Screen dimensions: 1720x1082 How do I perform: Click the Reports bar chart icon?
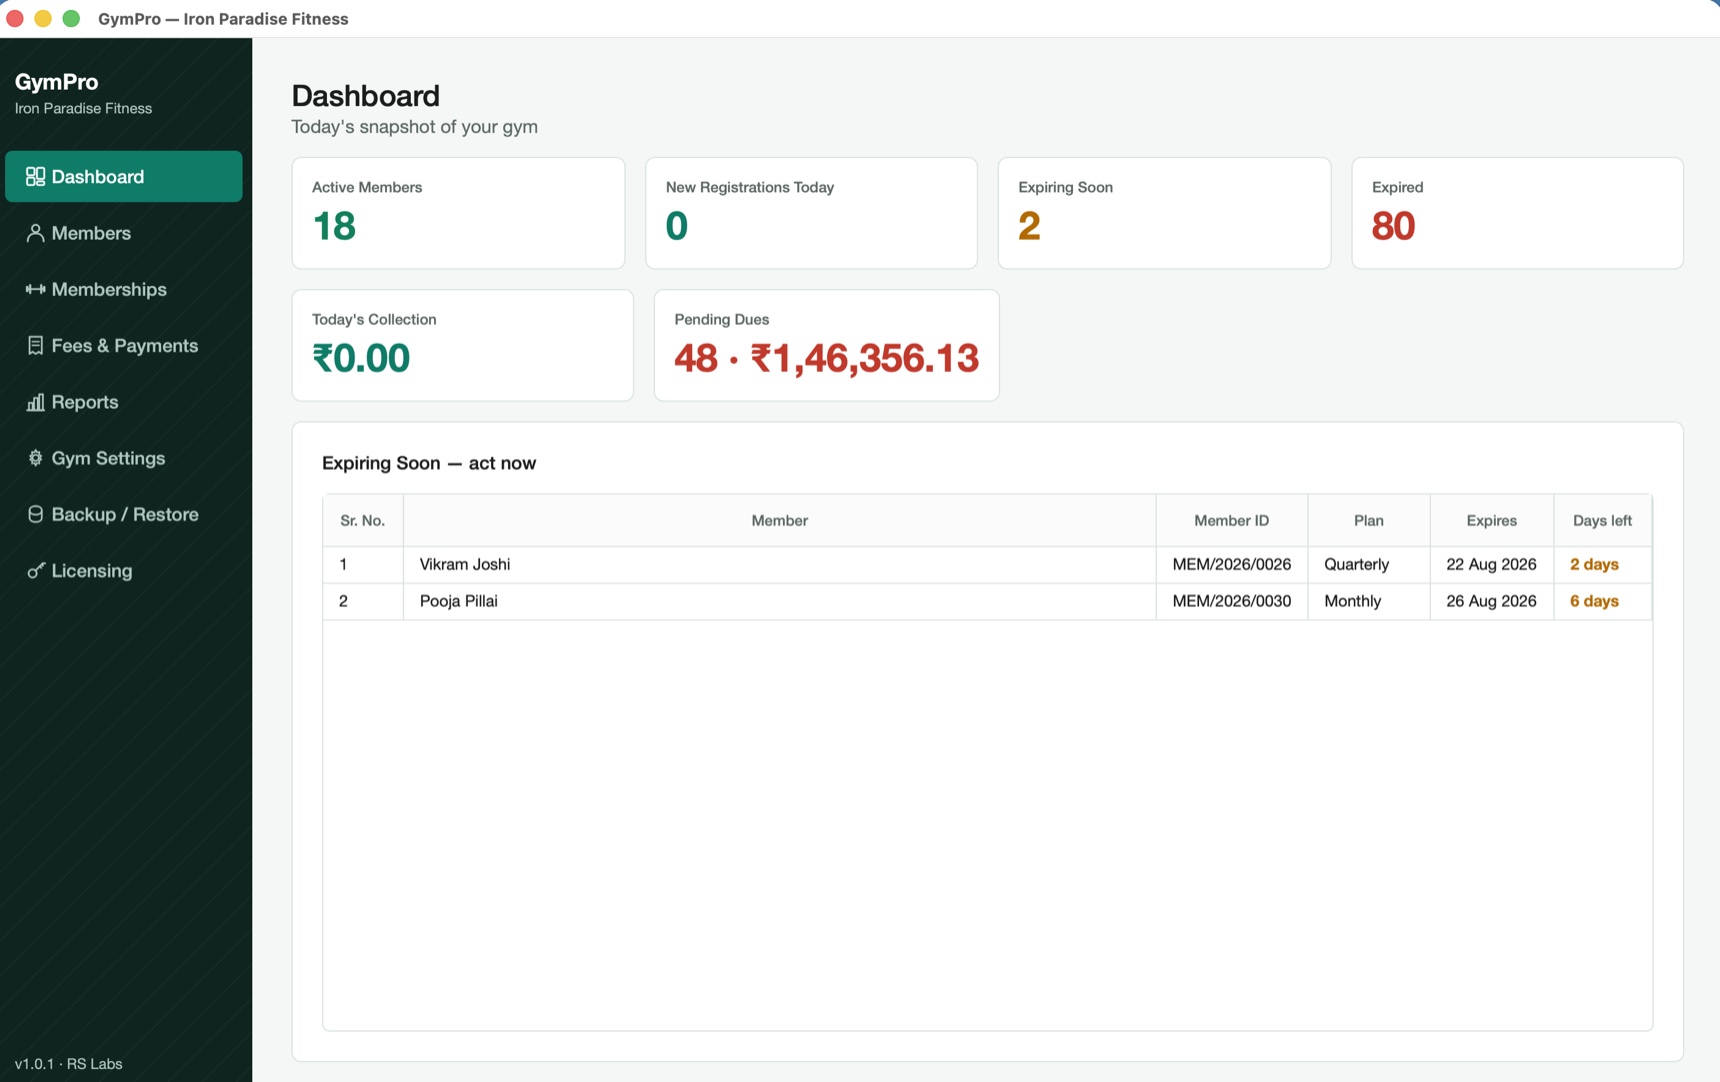[x=35, y=402]
